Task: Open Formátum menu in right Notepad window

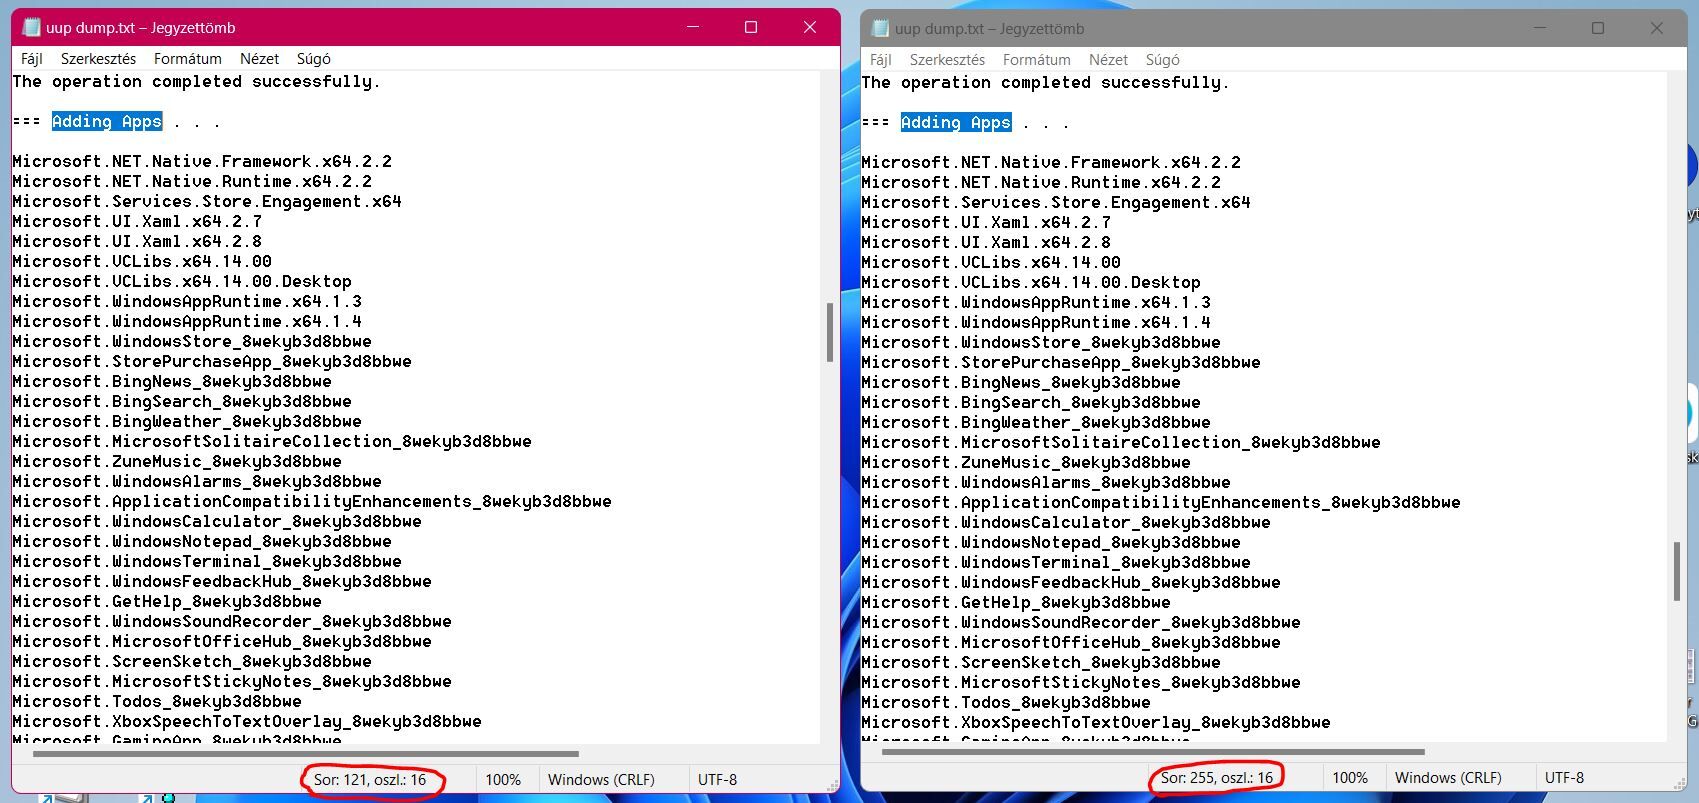Action: point(1036,60)
